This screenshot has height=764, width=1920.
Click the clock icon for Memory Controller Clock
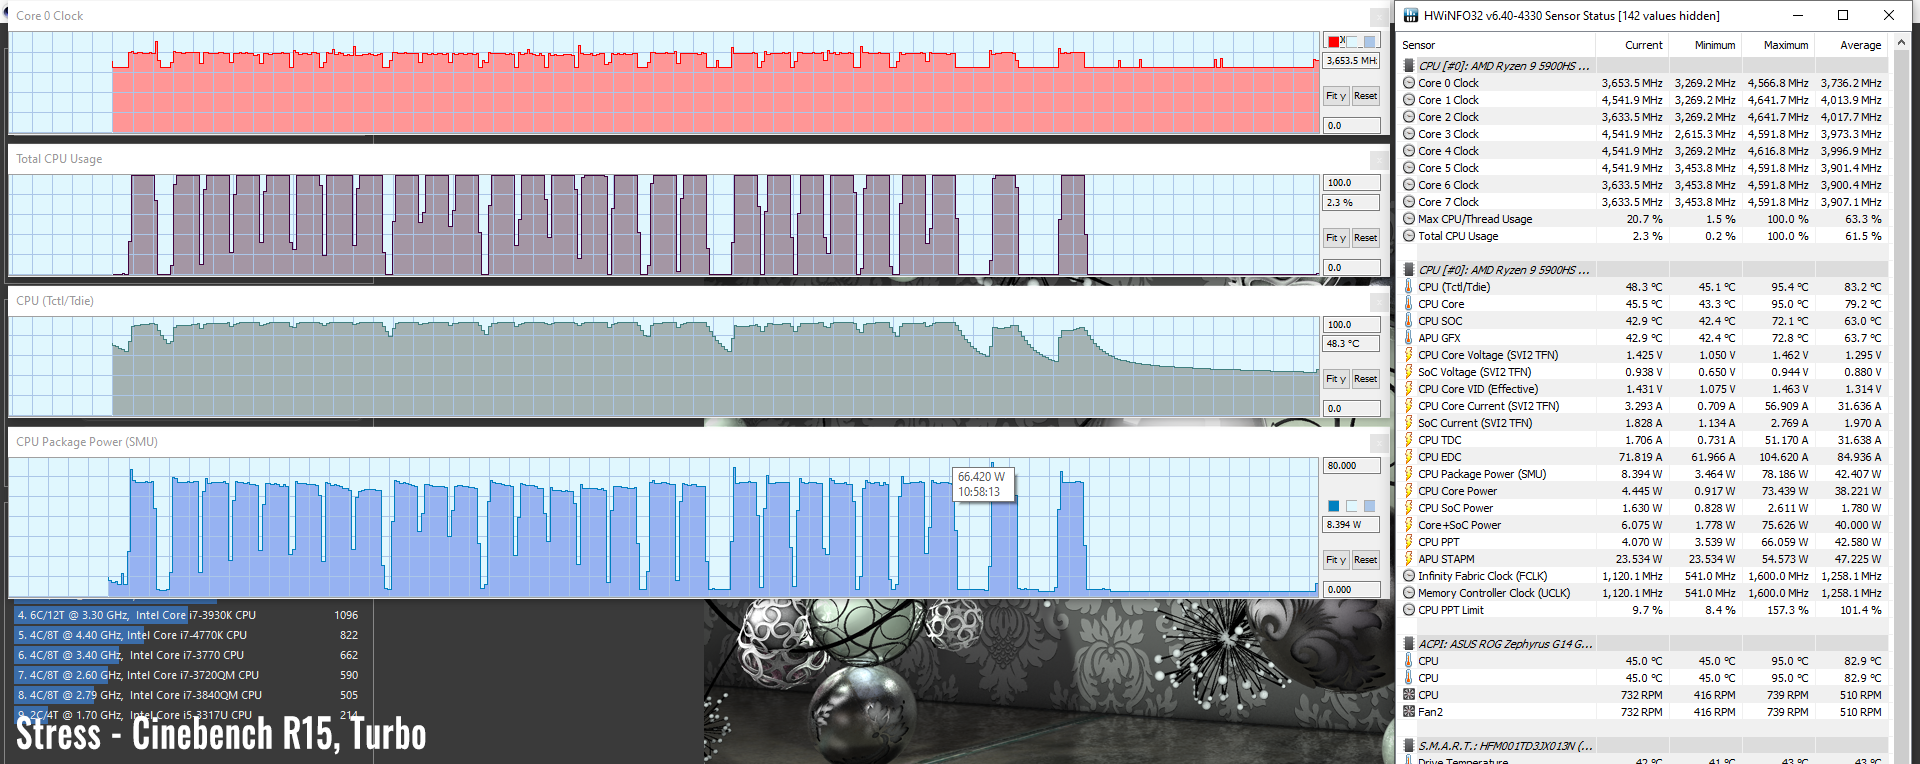1409,593
